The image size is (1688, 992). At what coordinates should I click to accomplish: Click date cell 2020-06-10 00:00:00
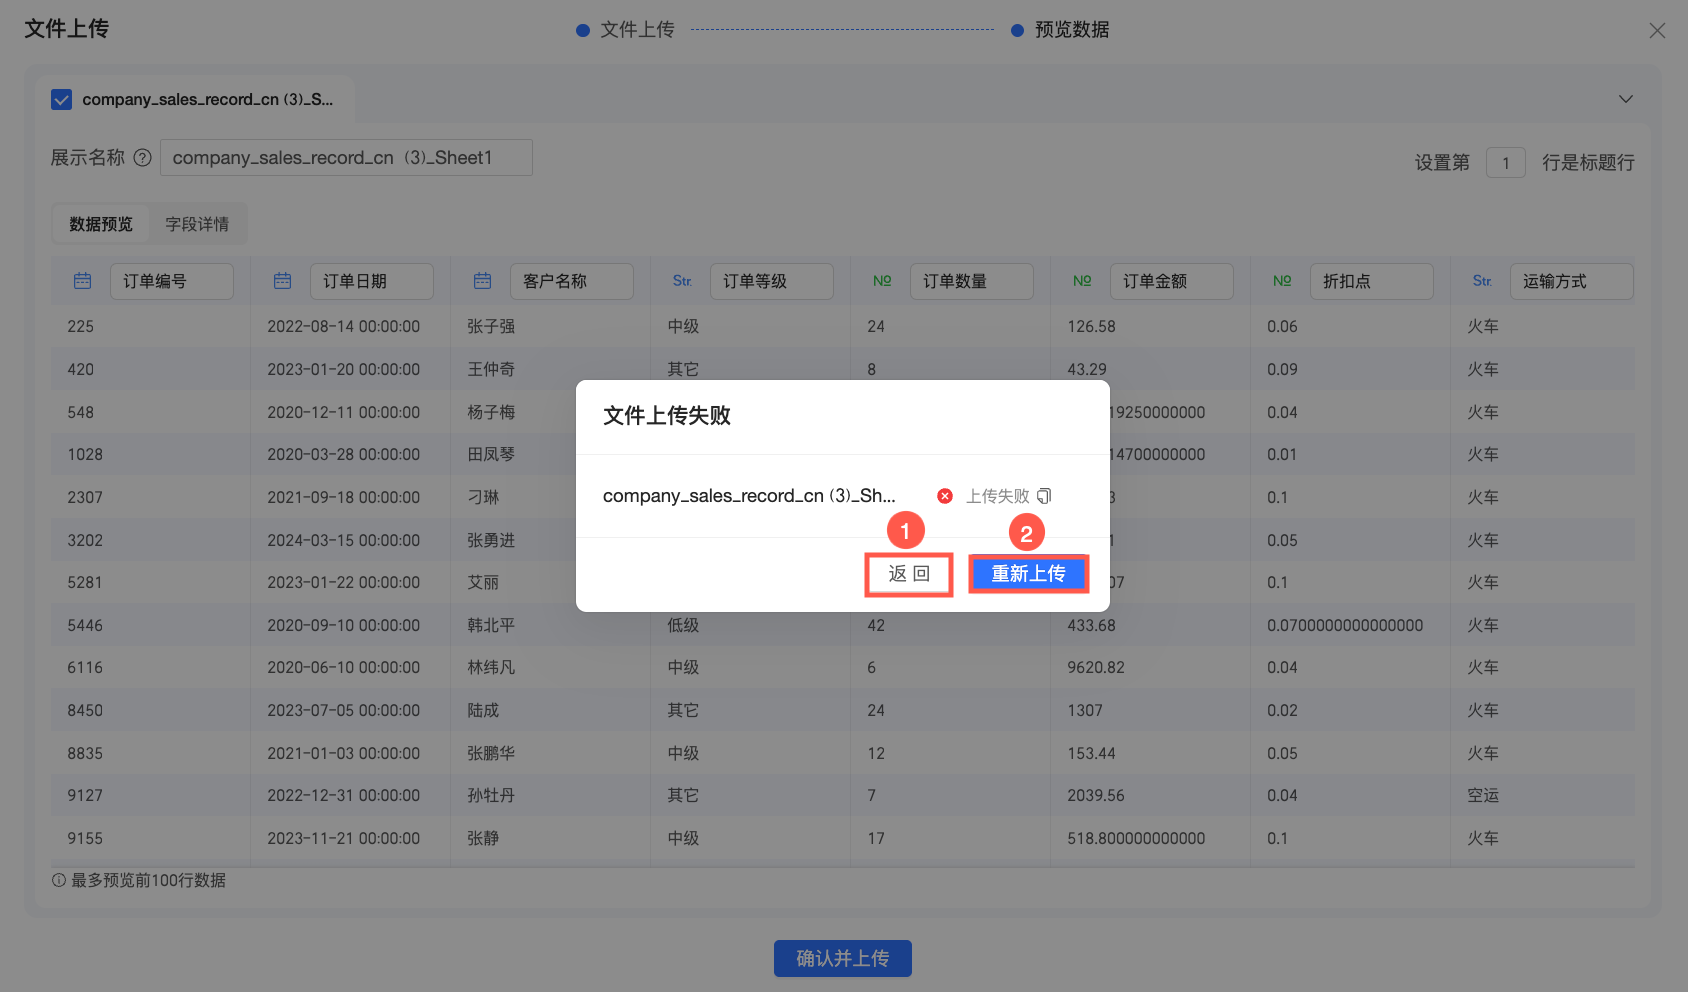tap(344, 668)
